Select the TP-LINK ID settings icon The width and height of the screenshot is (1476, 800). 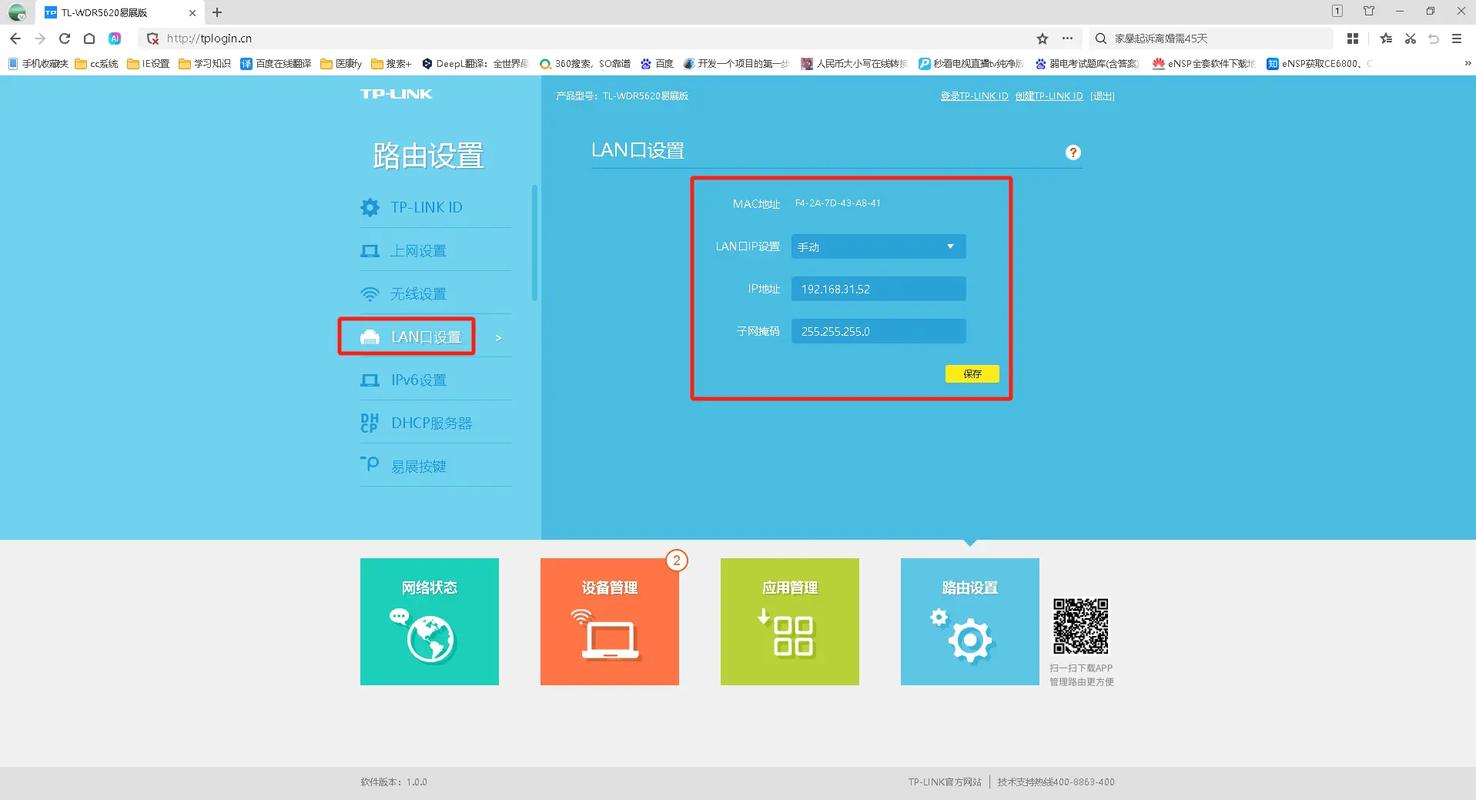click(369, 206)
